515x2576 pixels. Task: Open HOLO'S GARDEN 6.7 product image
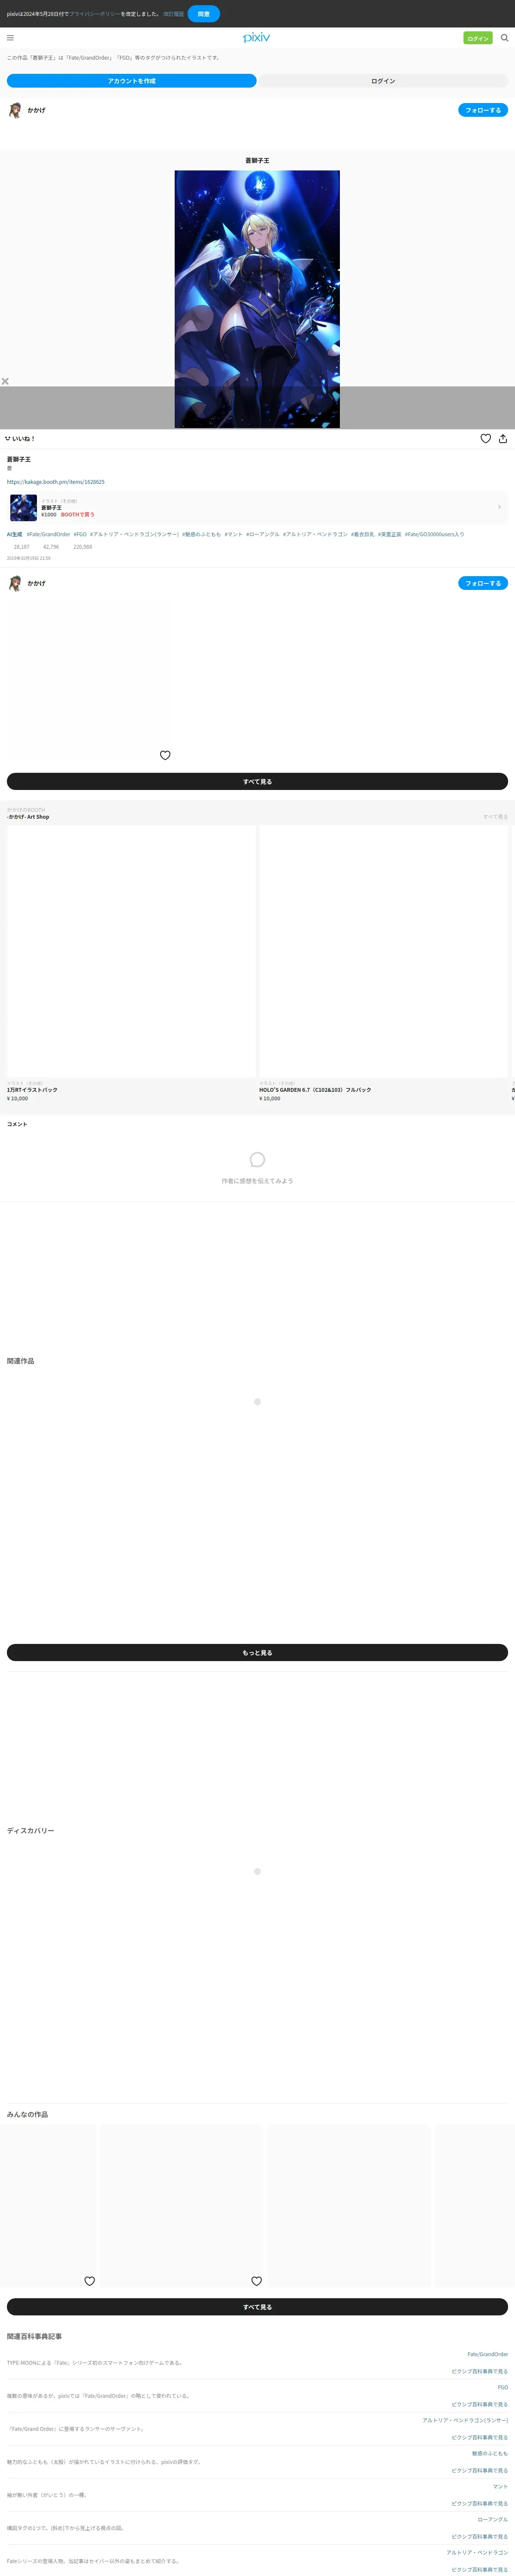click(x=383, y=951)
